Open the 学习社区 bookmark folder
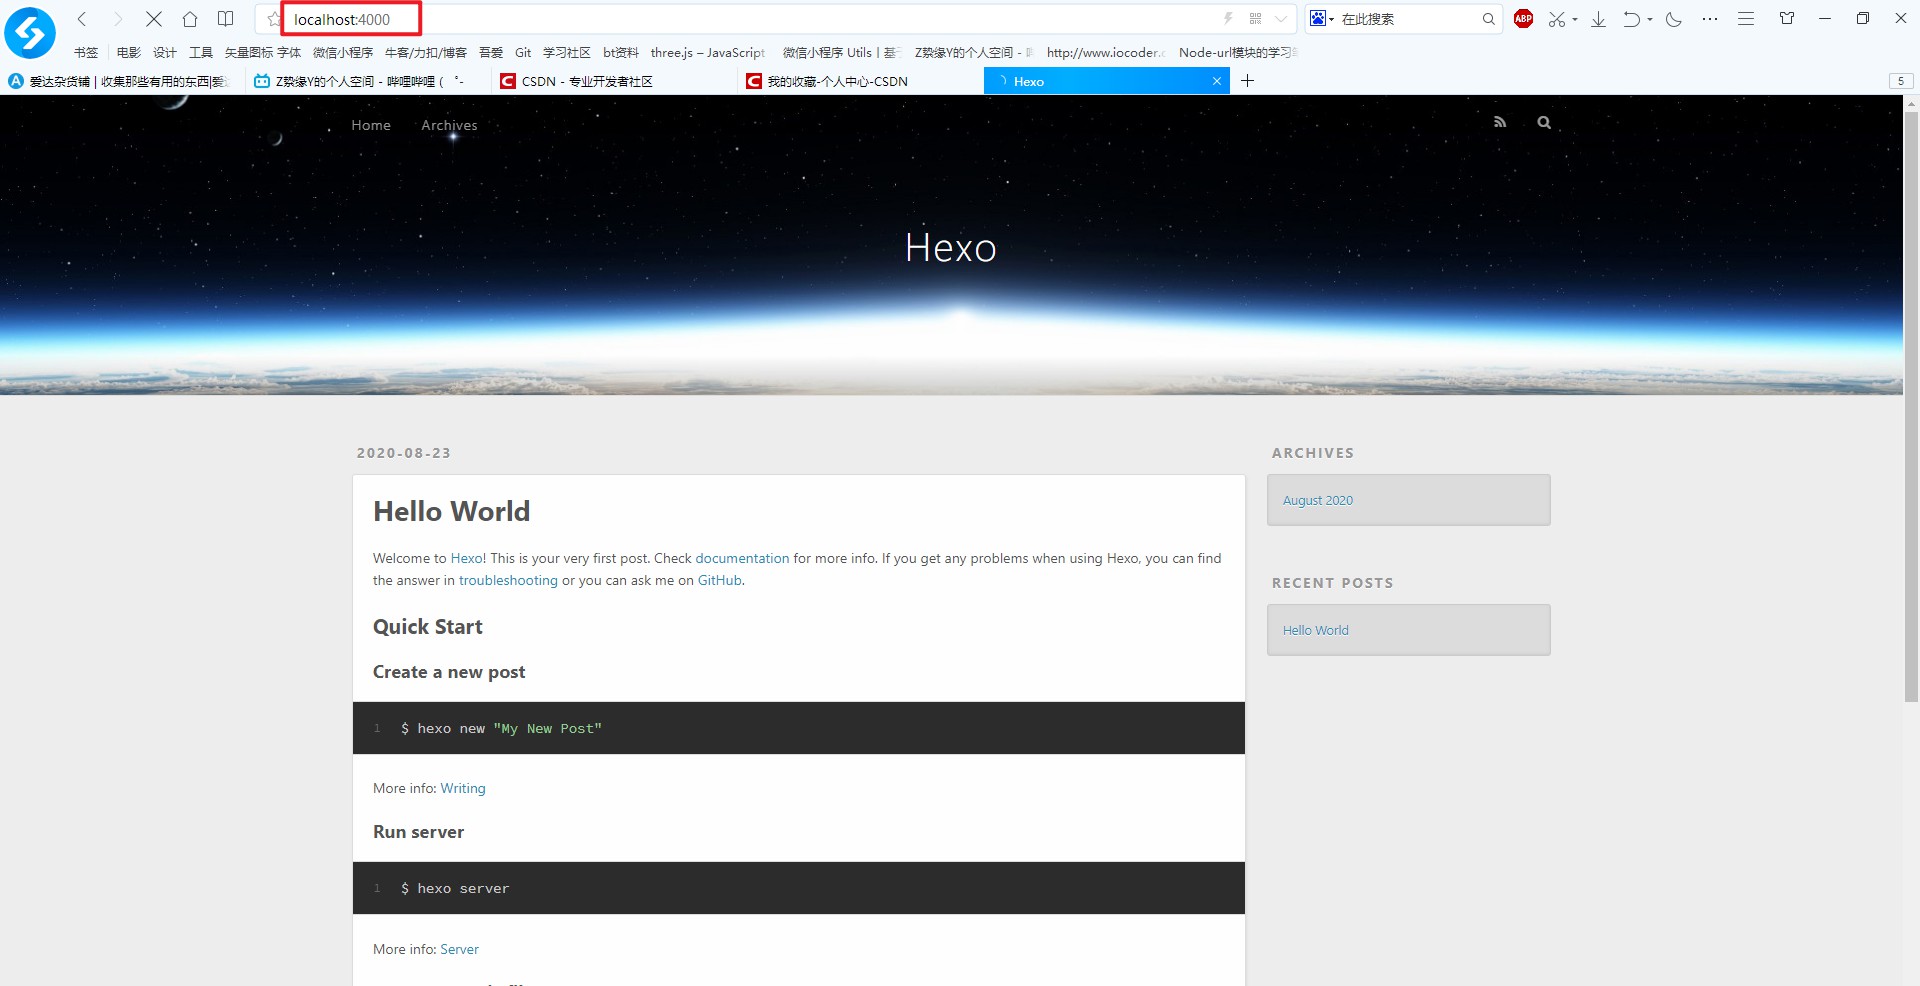The width and height of the screenshot is (1920, 986). [567, 52]
